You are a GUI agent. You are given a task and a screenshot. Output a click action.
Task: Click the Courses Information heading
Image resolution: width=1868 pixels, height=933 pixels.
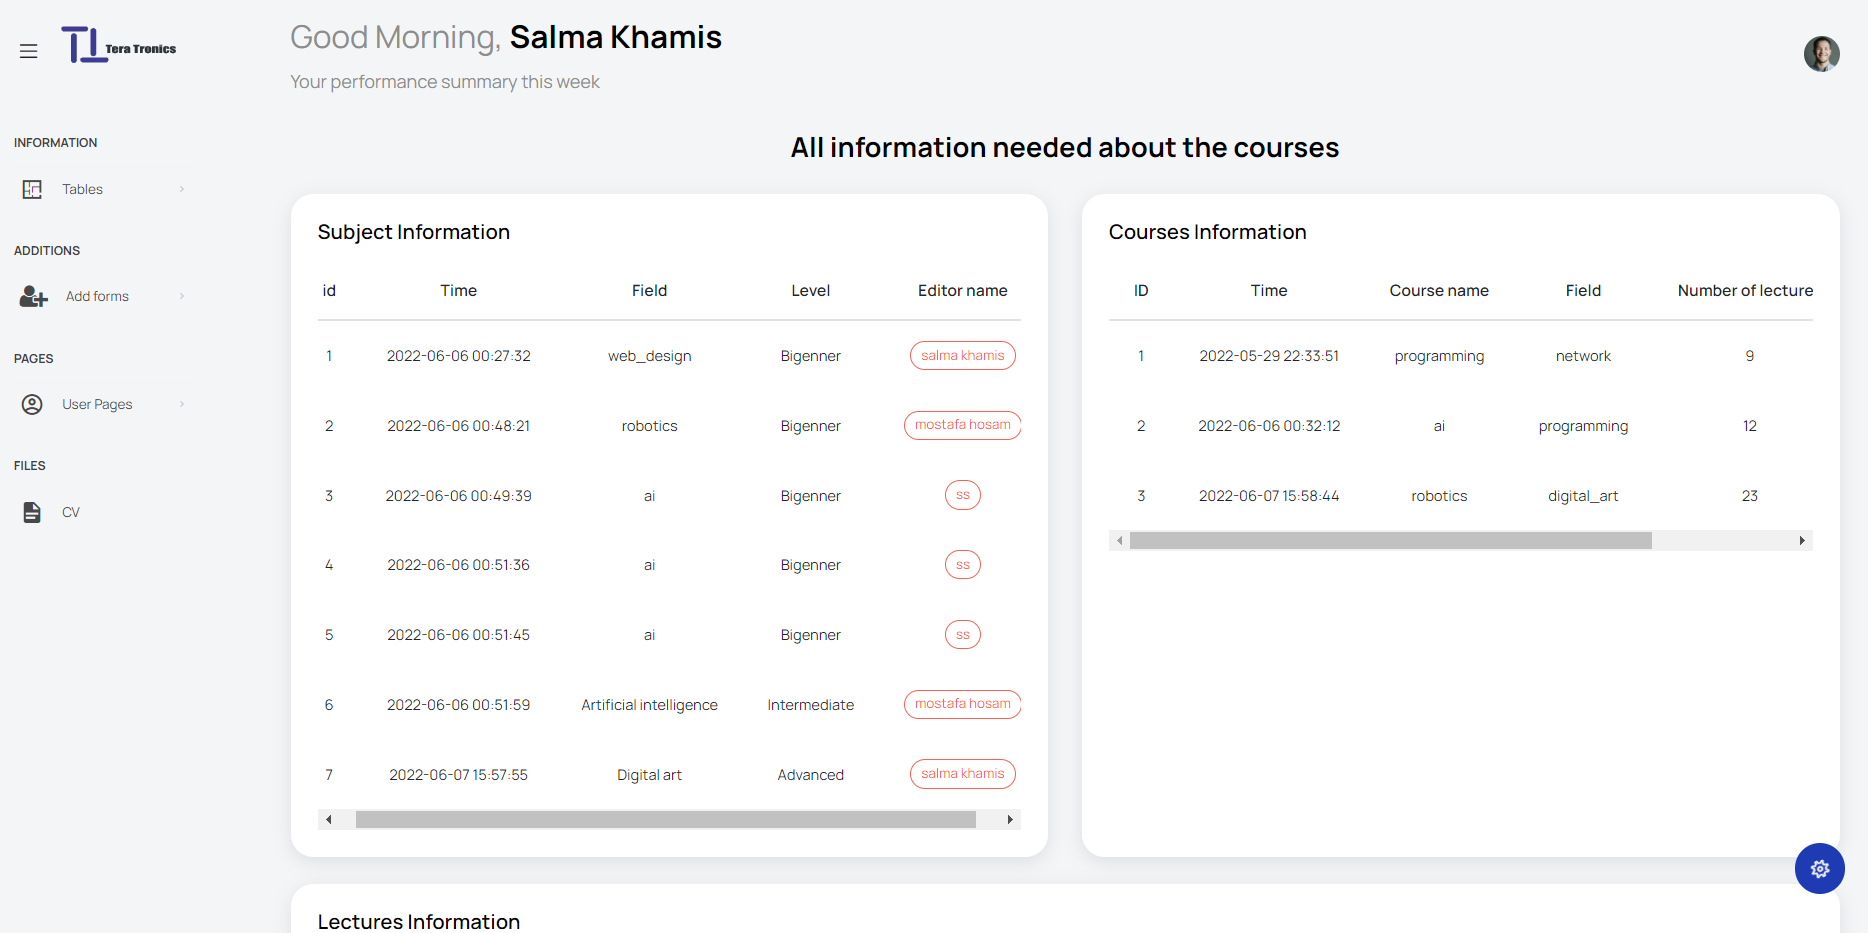[1207, 232]
